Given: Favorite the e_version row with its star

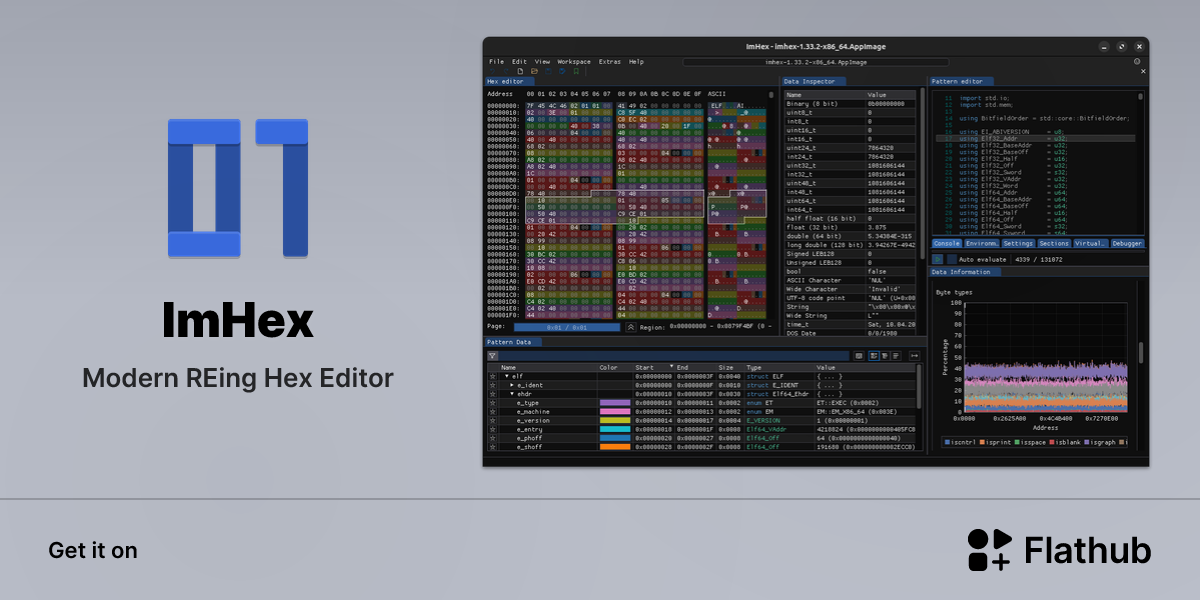Looking at the screenshot, I should [x=492, y=421].
